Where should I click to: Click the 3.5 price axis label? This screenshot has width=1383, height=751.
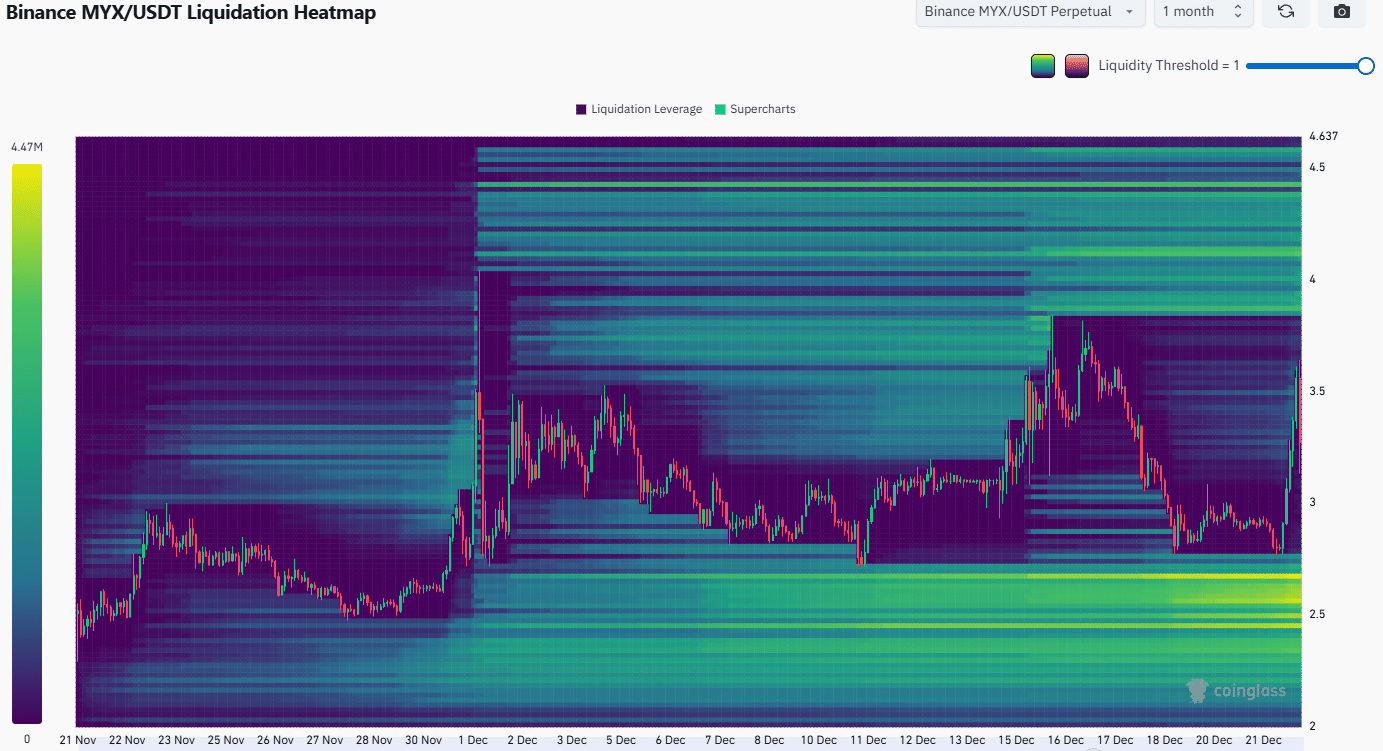pyautogui.click(x=1317, y=391)
